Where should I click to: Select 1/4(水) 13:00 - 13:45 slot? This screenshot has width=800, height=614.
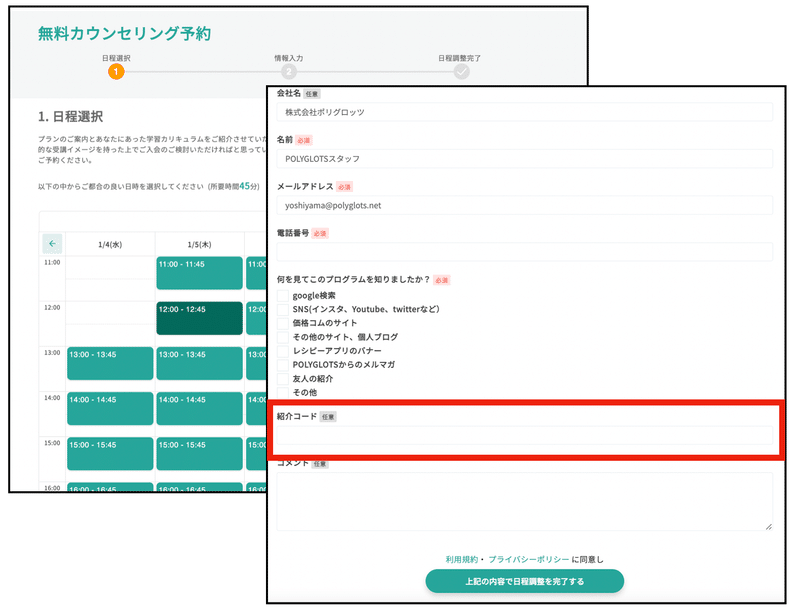pos(110,363)
